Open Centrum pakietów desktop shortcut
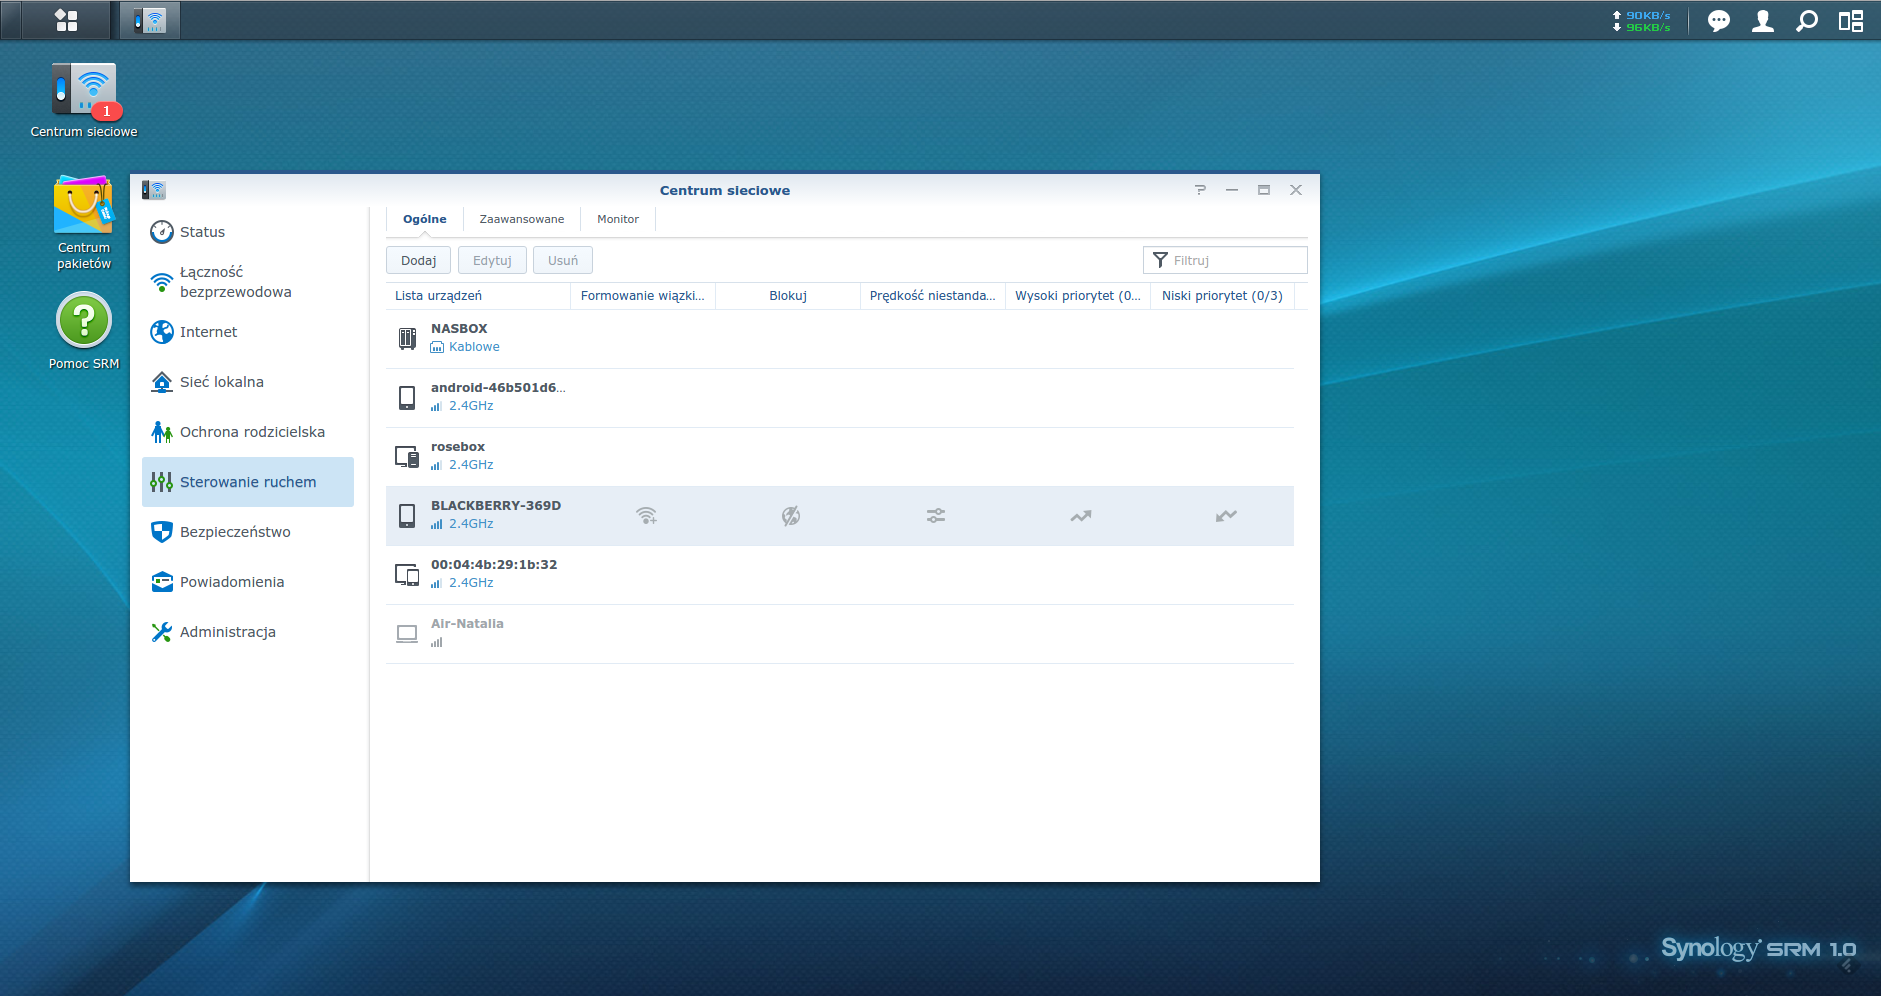1881x996 pixels. click(84, 223)
